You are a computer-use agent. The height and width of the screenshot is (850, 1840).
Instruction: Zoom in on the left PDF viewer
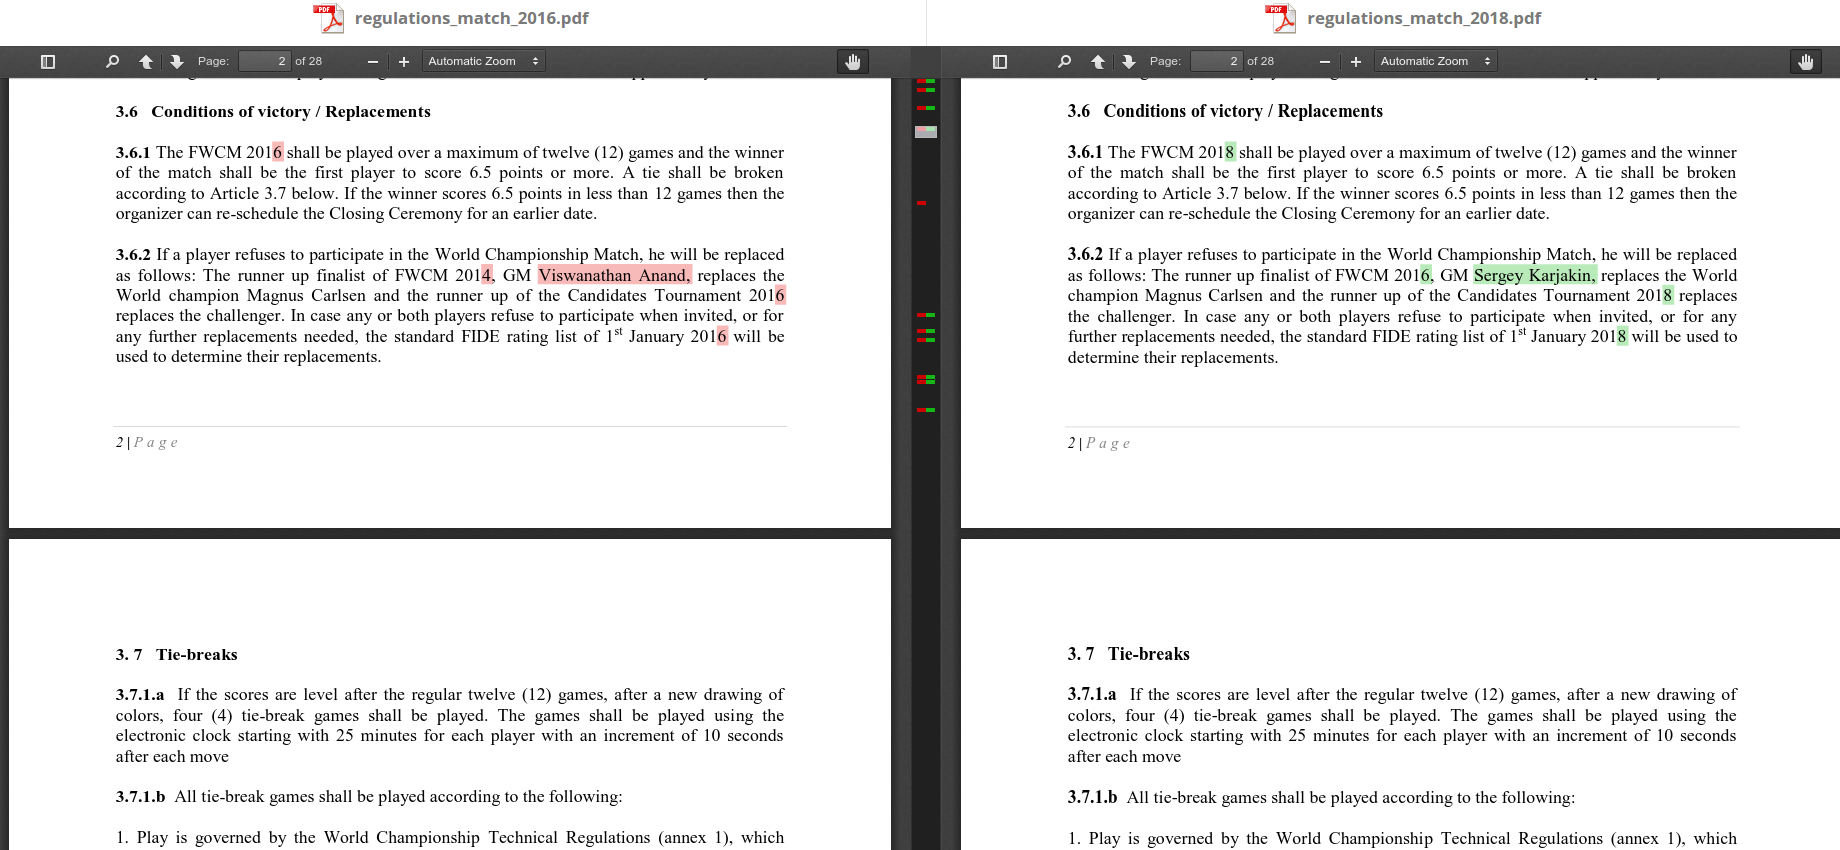coord(404,62)
